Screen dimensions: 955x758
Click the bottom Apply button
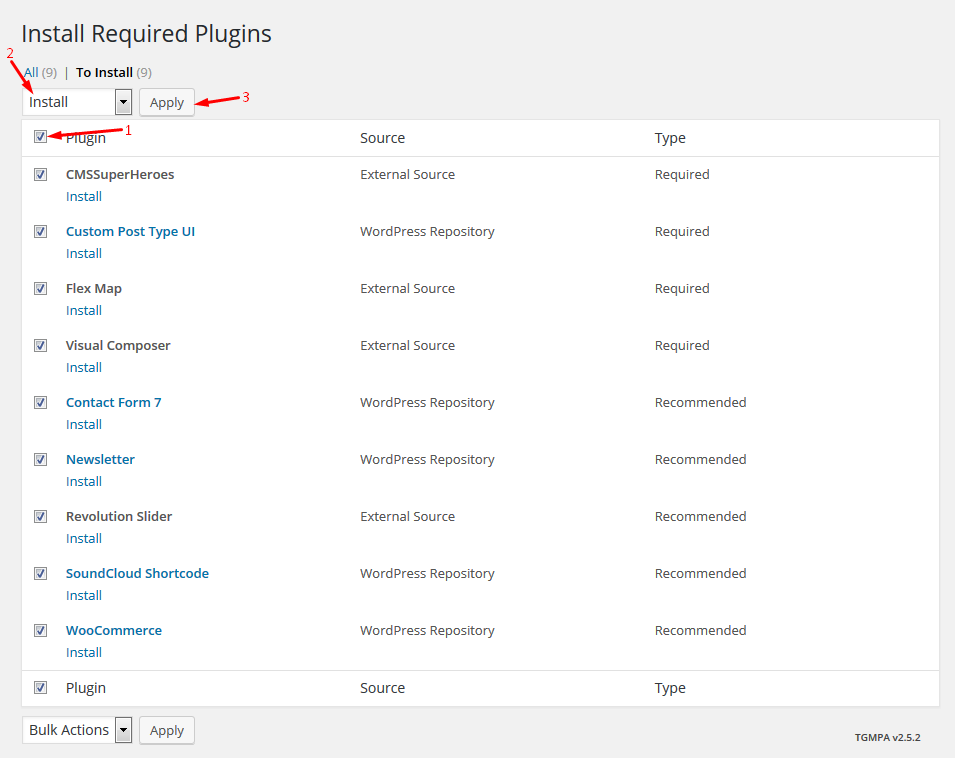(x=167, y=730)
